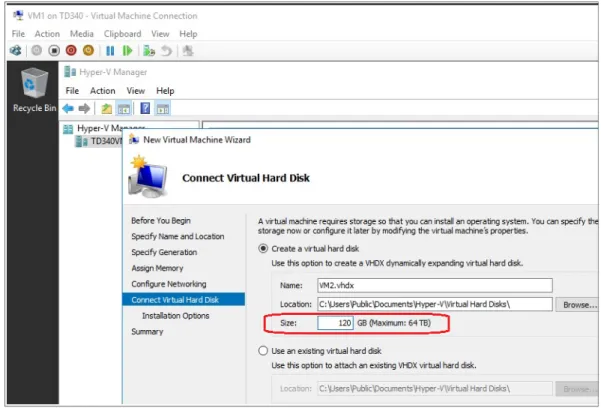Open View menu in Hyper-V Manager
This screenshot has width=601, height=408.
click(136, 91)
